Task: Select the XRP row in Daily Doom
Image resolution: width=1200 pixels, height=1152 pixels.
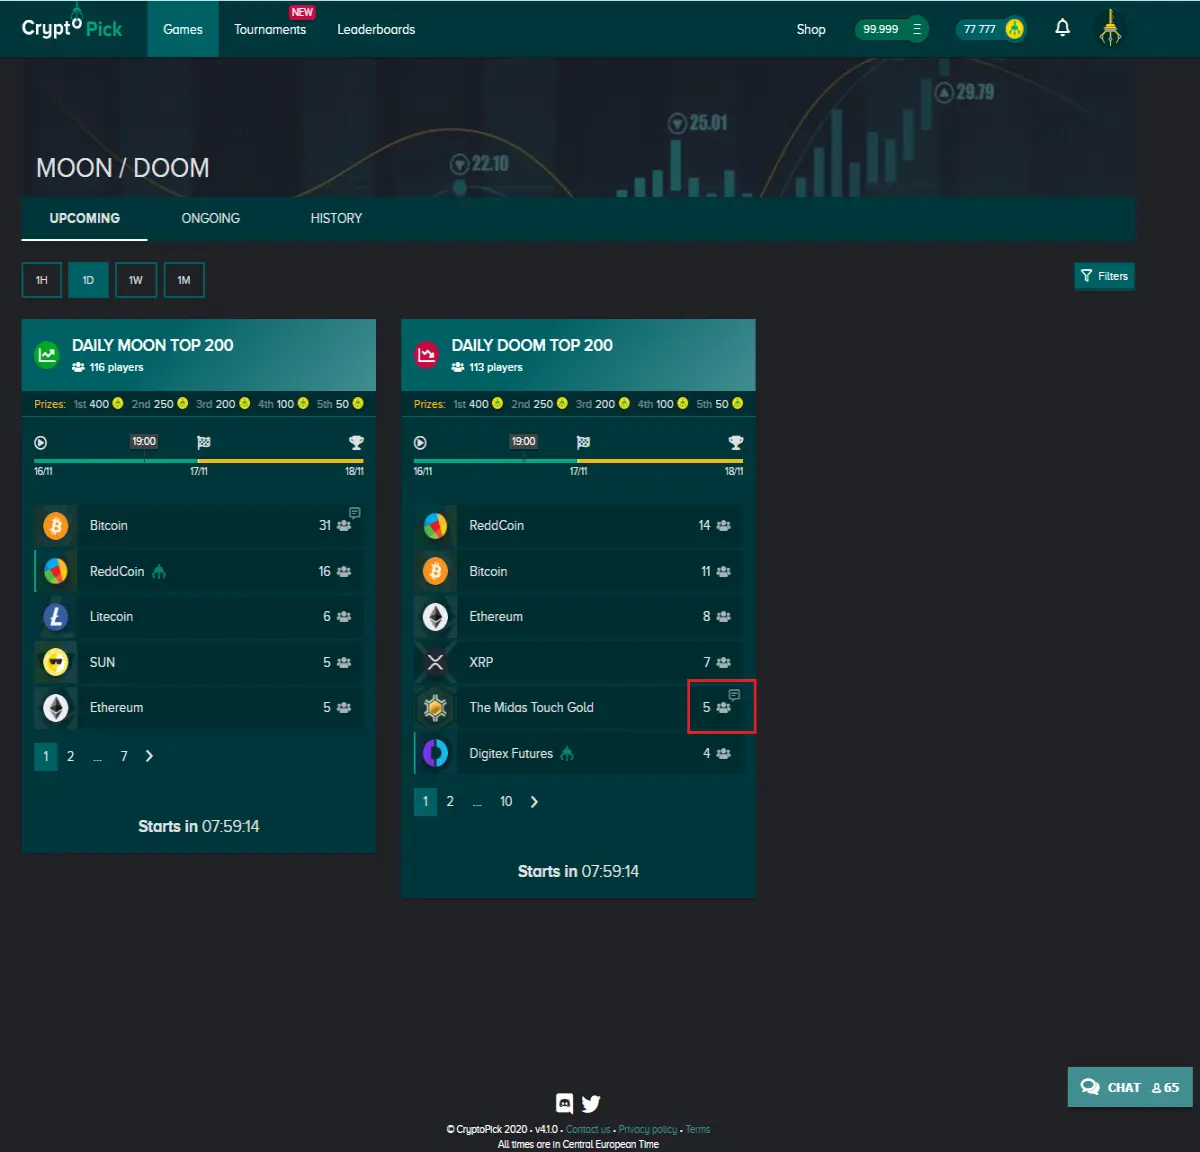Action: click(579, 662)
